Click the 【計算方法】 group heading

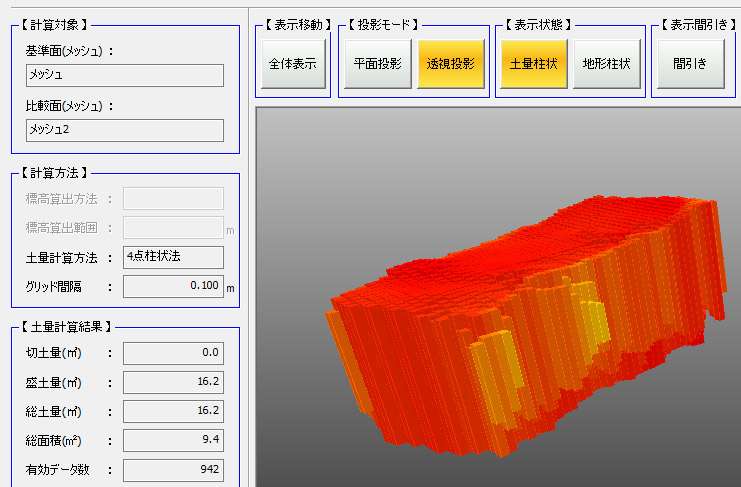coord(54,173)
